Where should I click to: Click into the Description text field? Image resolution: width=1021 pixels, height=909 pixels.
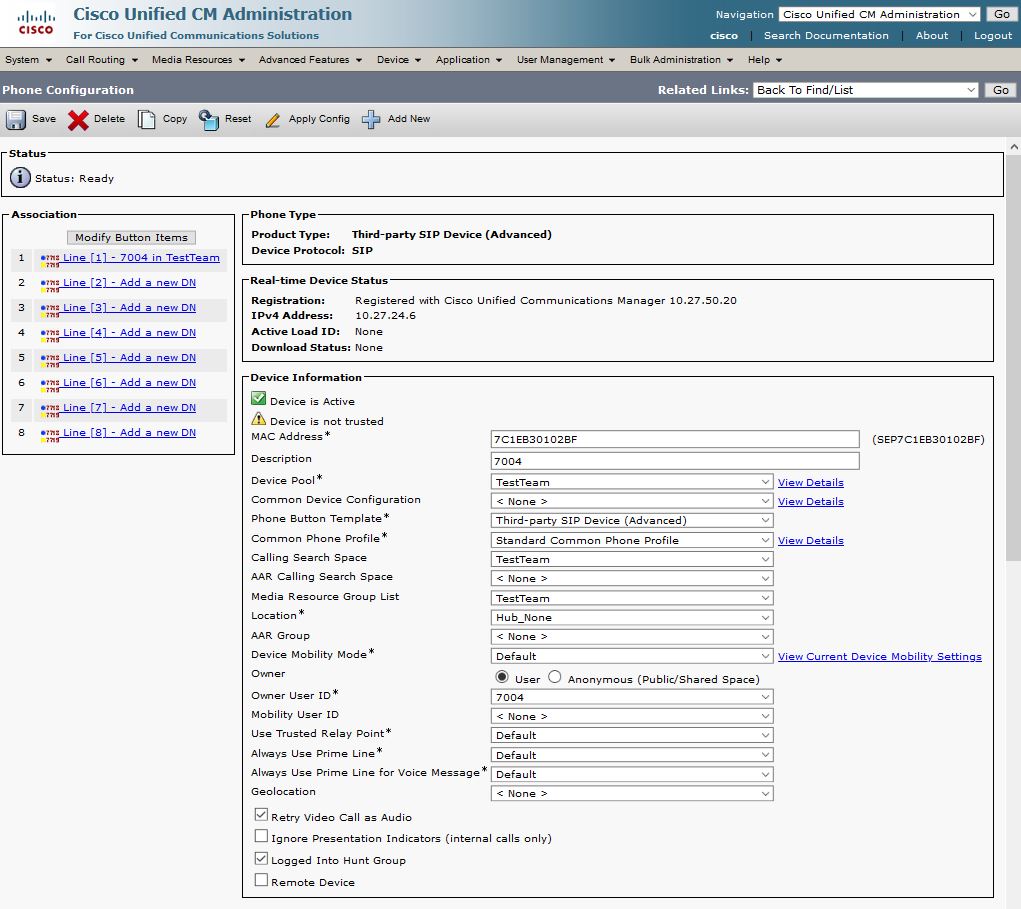[x=675, y=461]
